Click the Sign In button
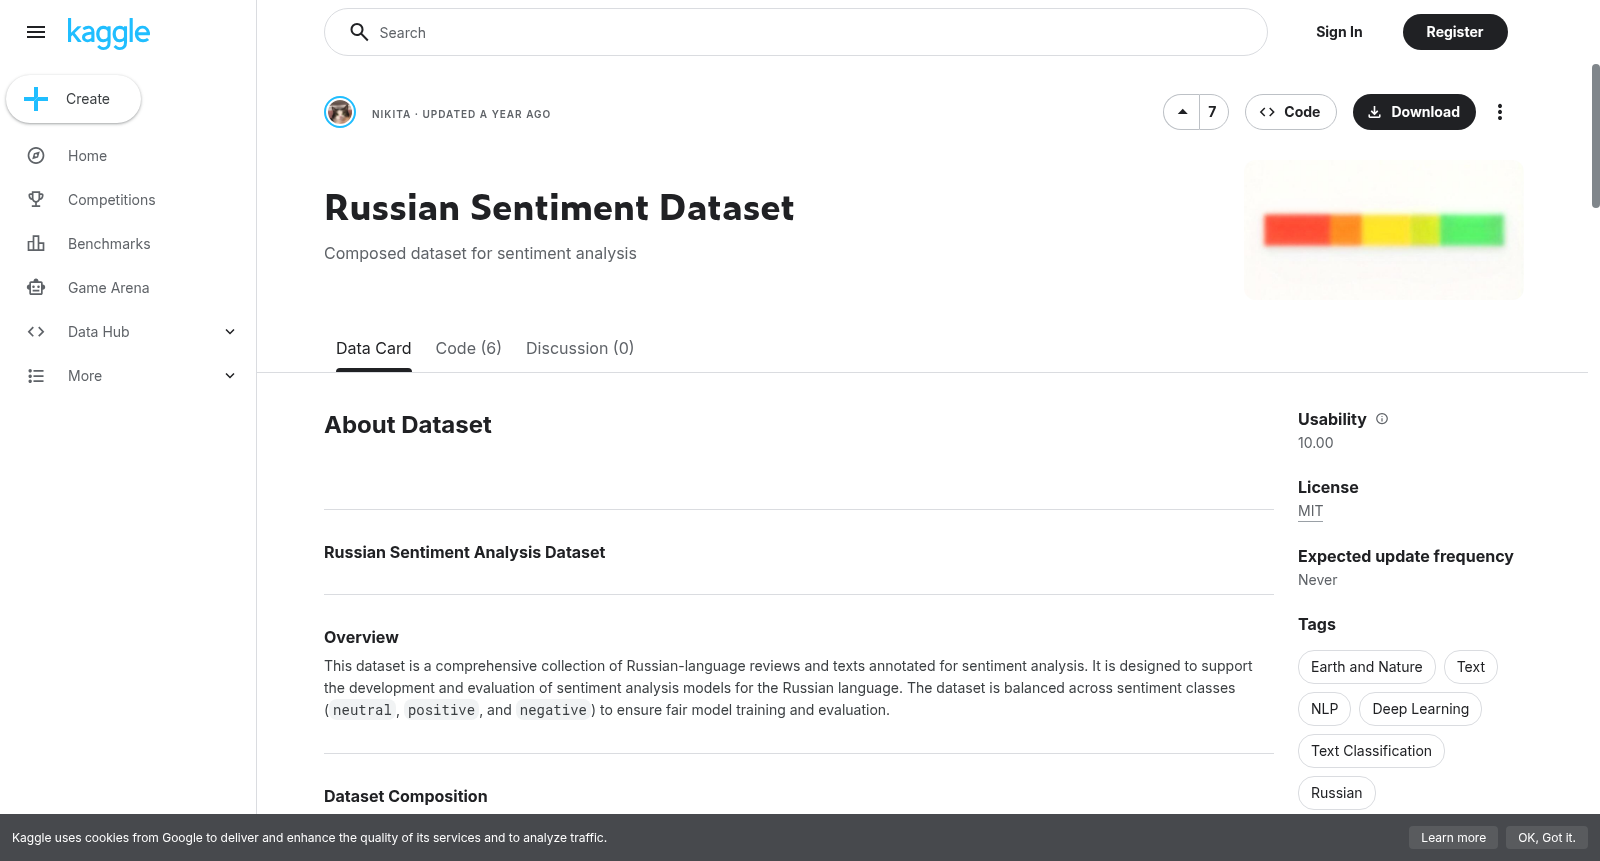Viewport: 1600px width, 861px height. (x=1339, y=32)
